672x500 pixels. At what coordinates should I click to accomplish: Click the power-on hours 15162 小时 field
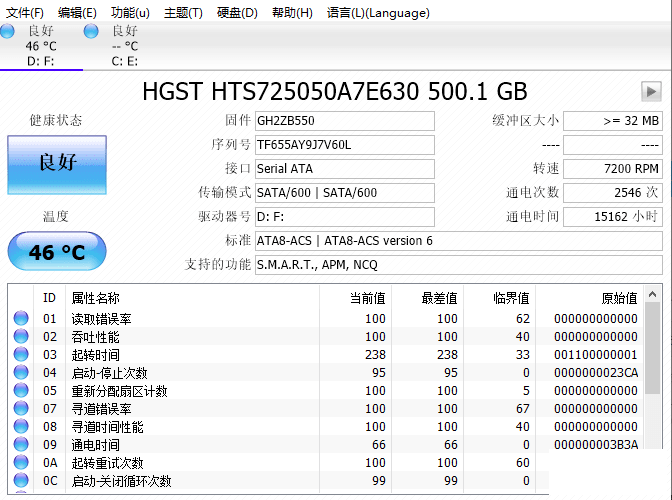pos(613,217)
